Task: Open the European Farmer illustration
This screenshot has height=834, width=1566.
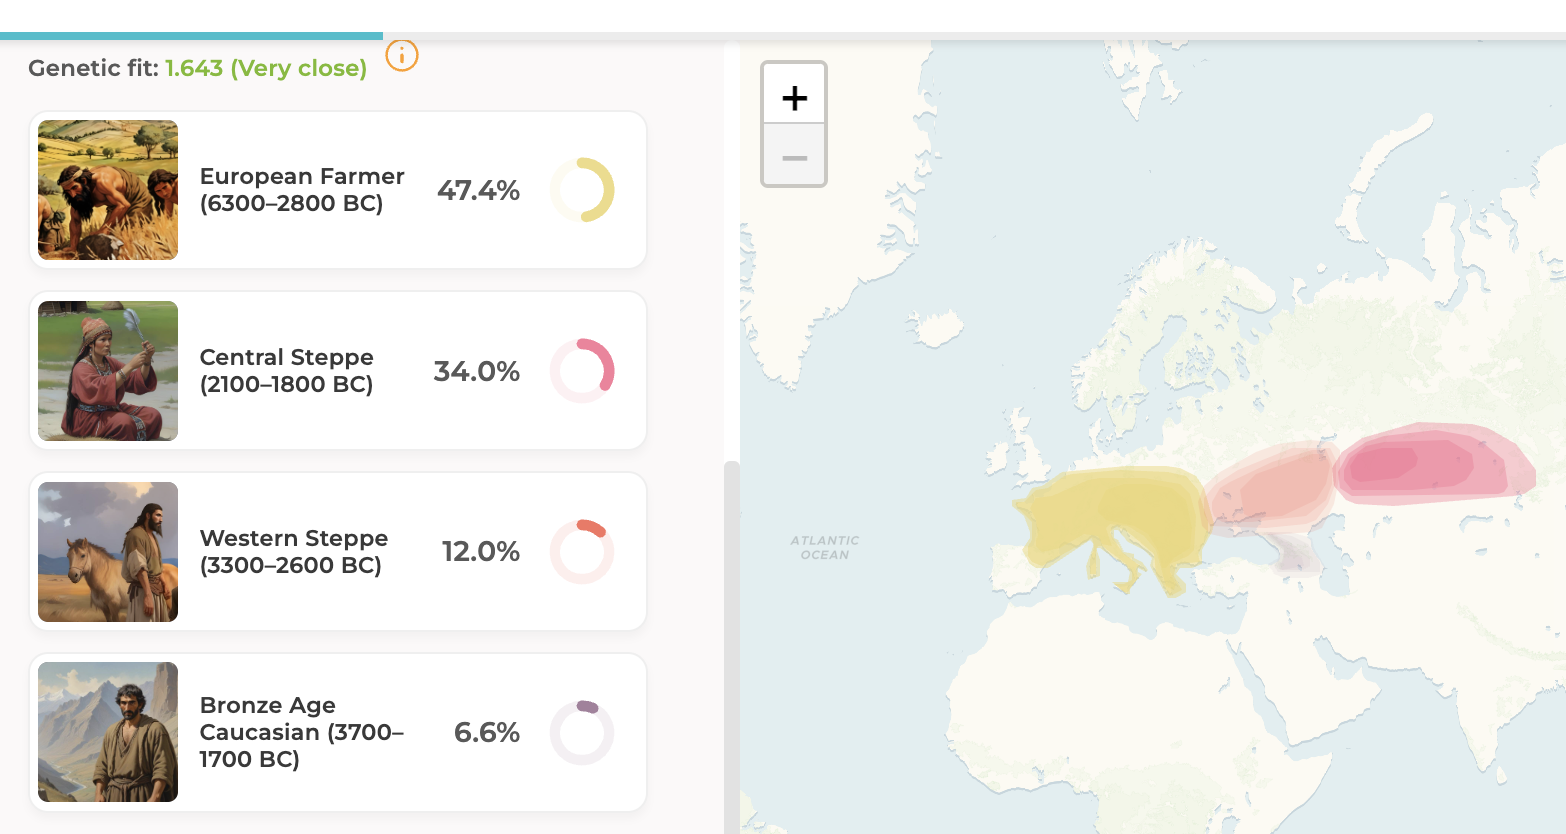Action: [x=108, y=190]
